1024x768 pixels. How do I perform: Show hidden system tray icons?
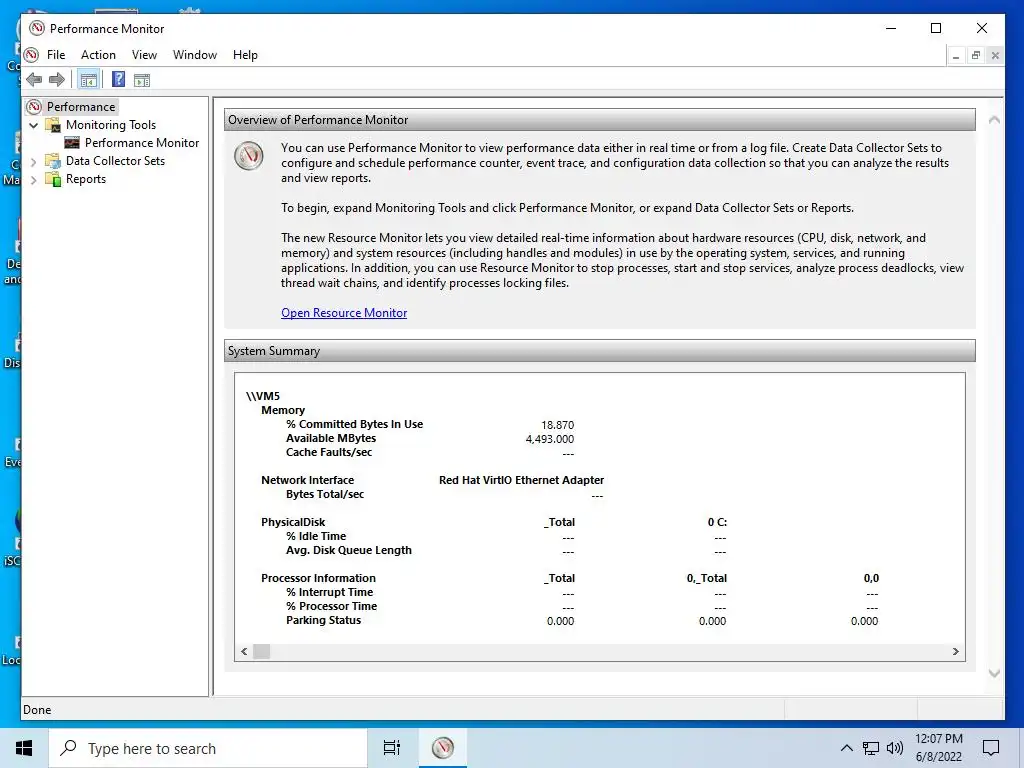(846, 748)
